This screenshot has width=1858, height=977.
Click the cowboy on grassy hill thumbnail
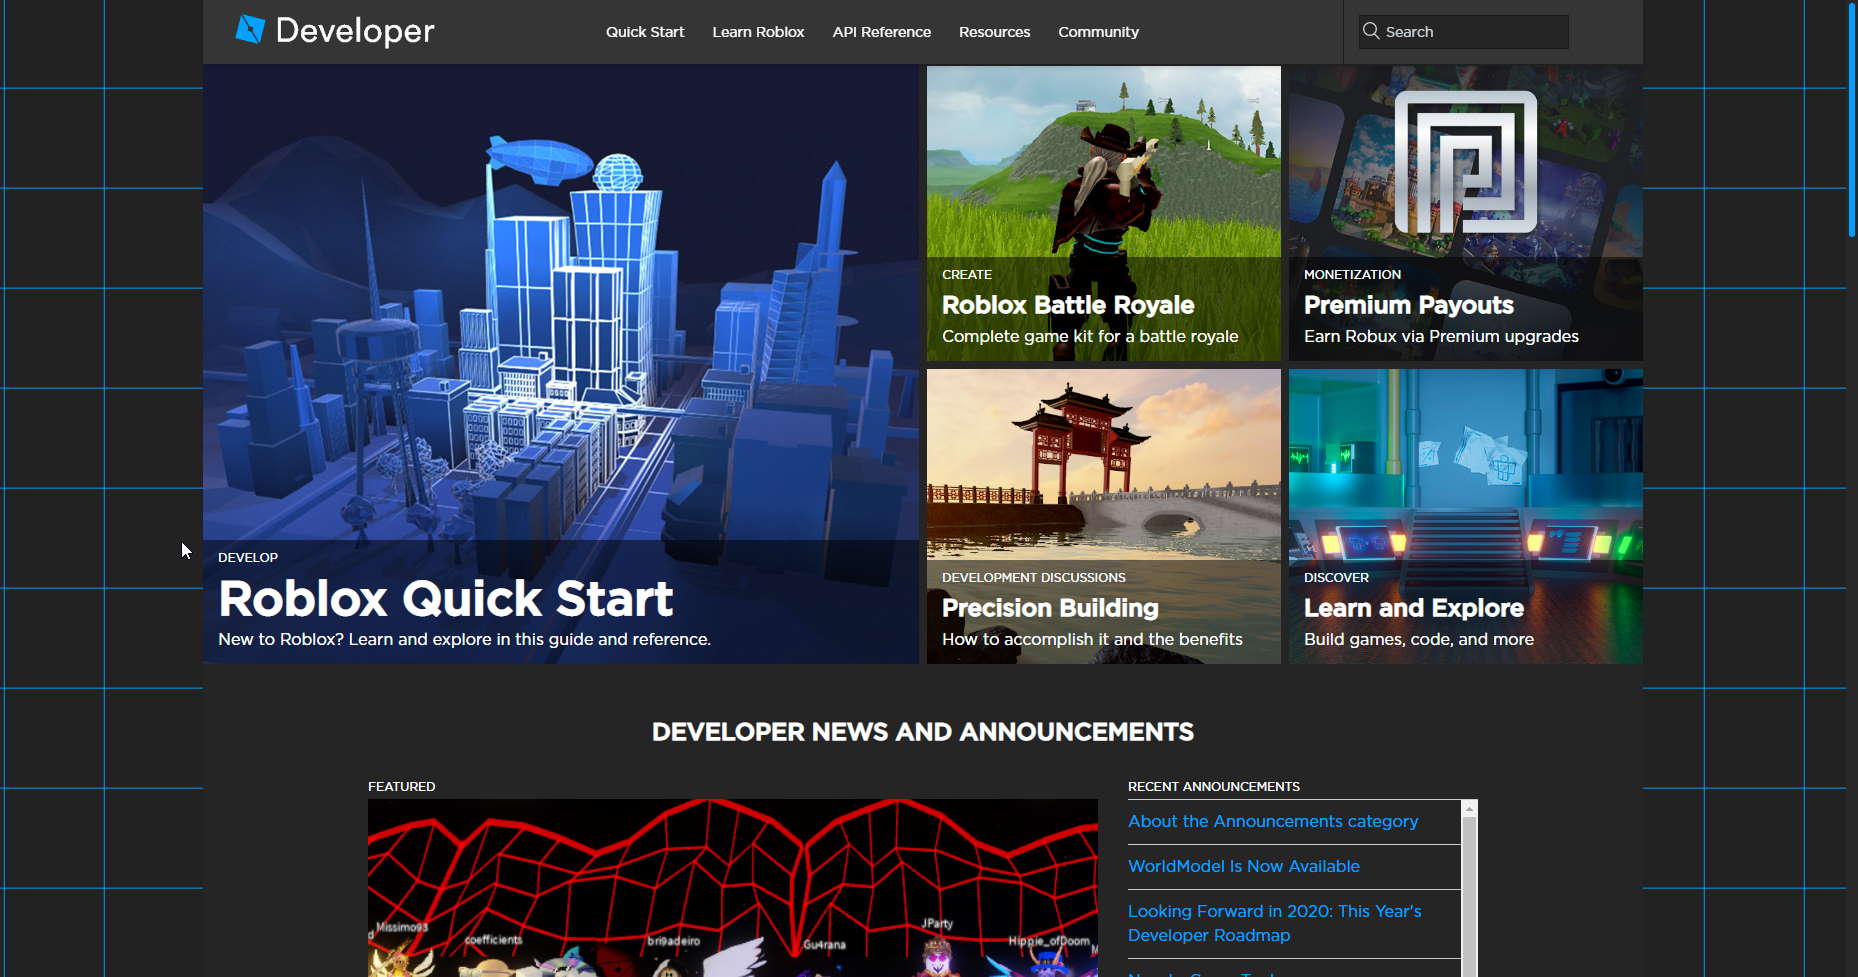1103,161
